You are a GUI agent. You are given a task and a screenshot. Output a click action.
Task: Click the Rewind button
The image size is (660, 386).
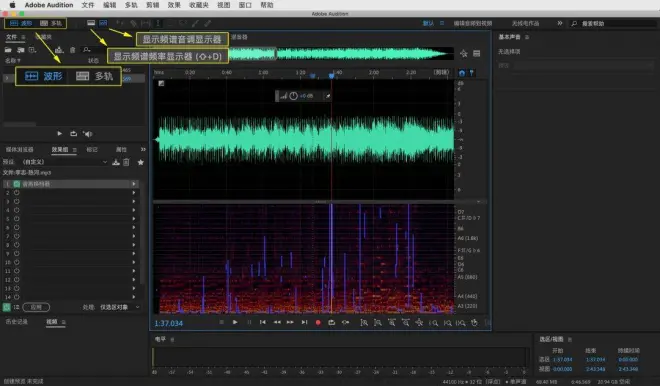coord(277,322)
